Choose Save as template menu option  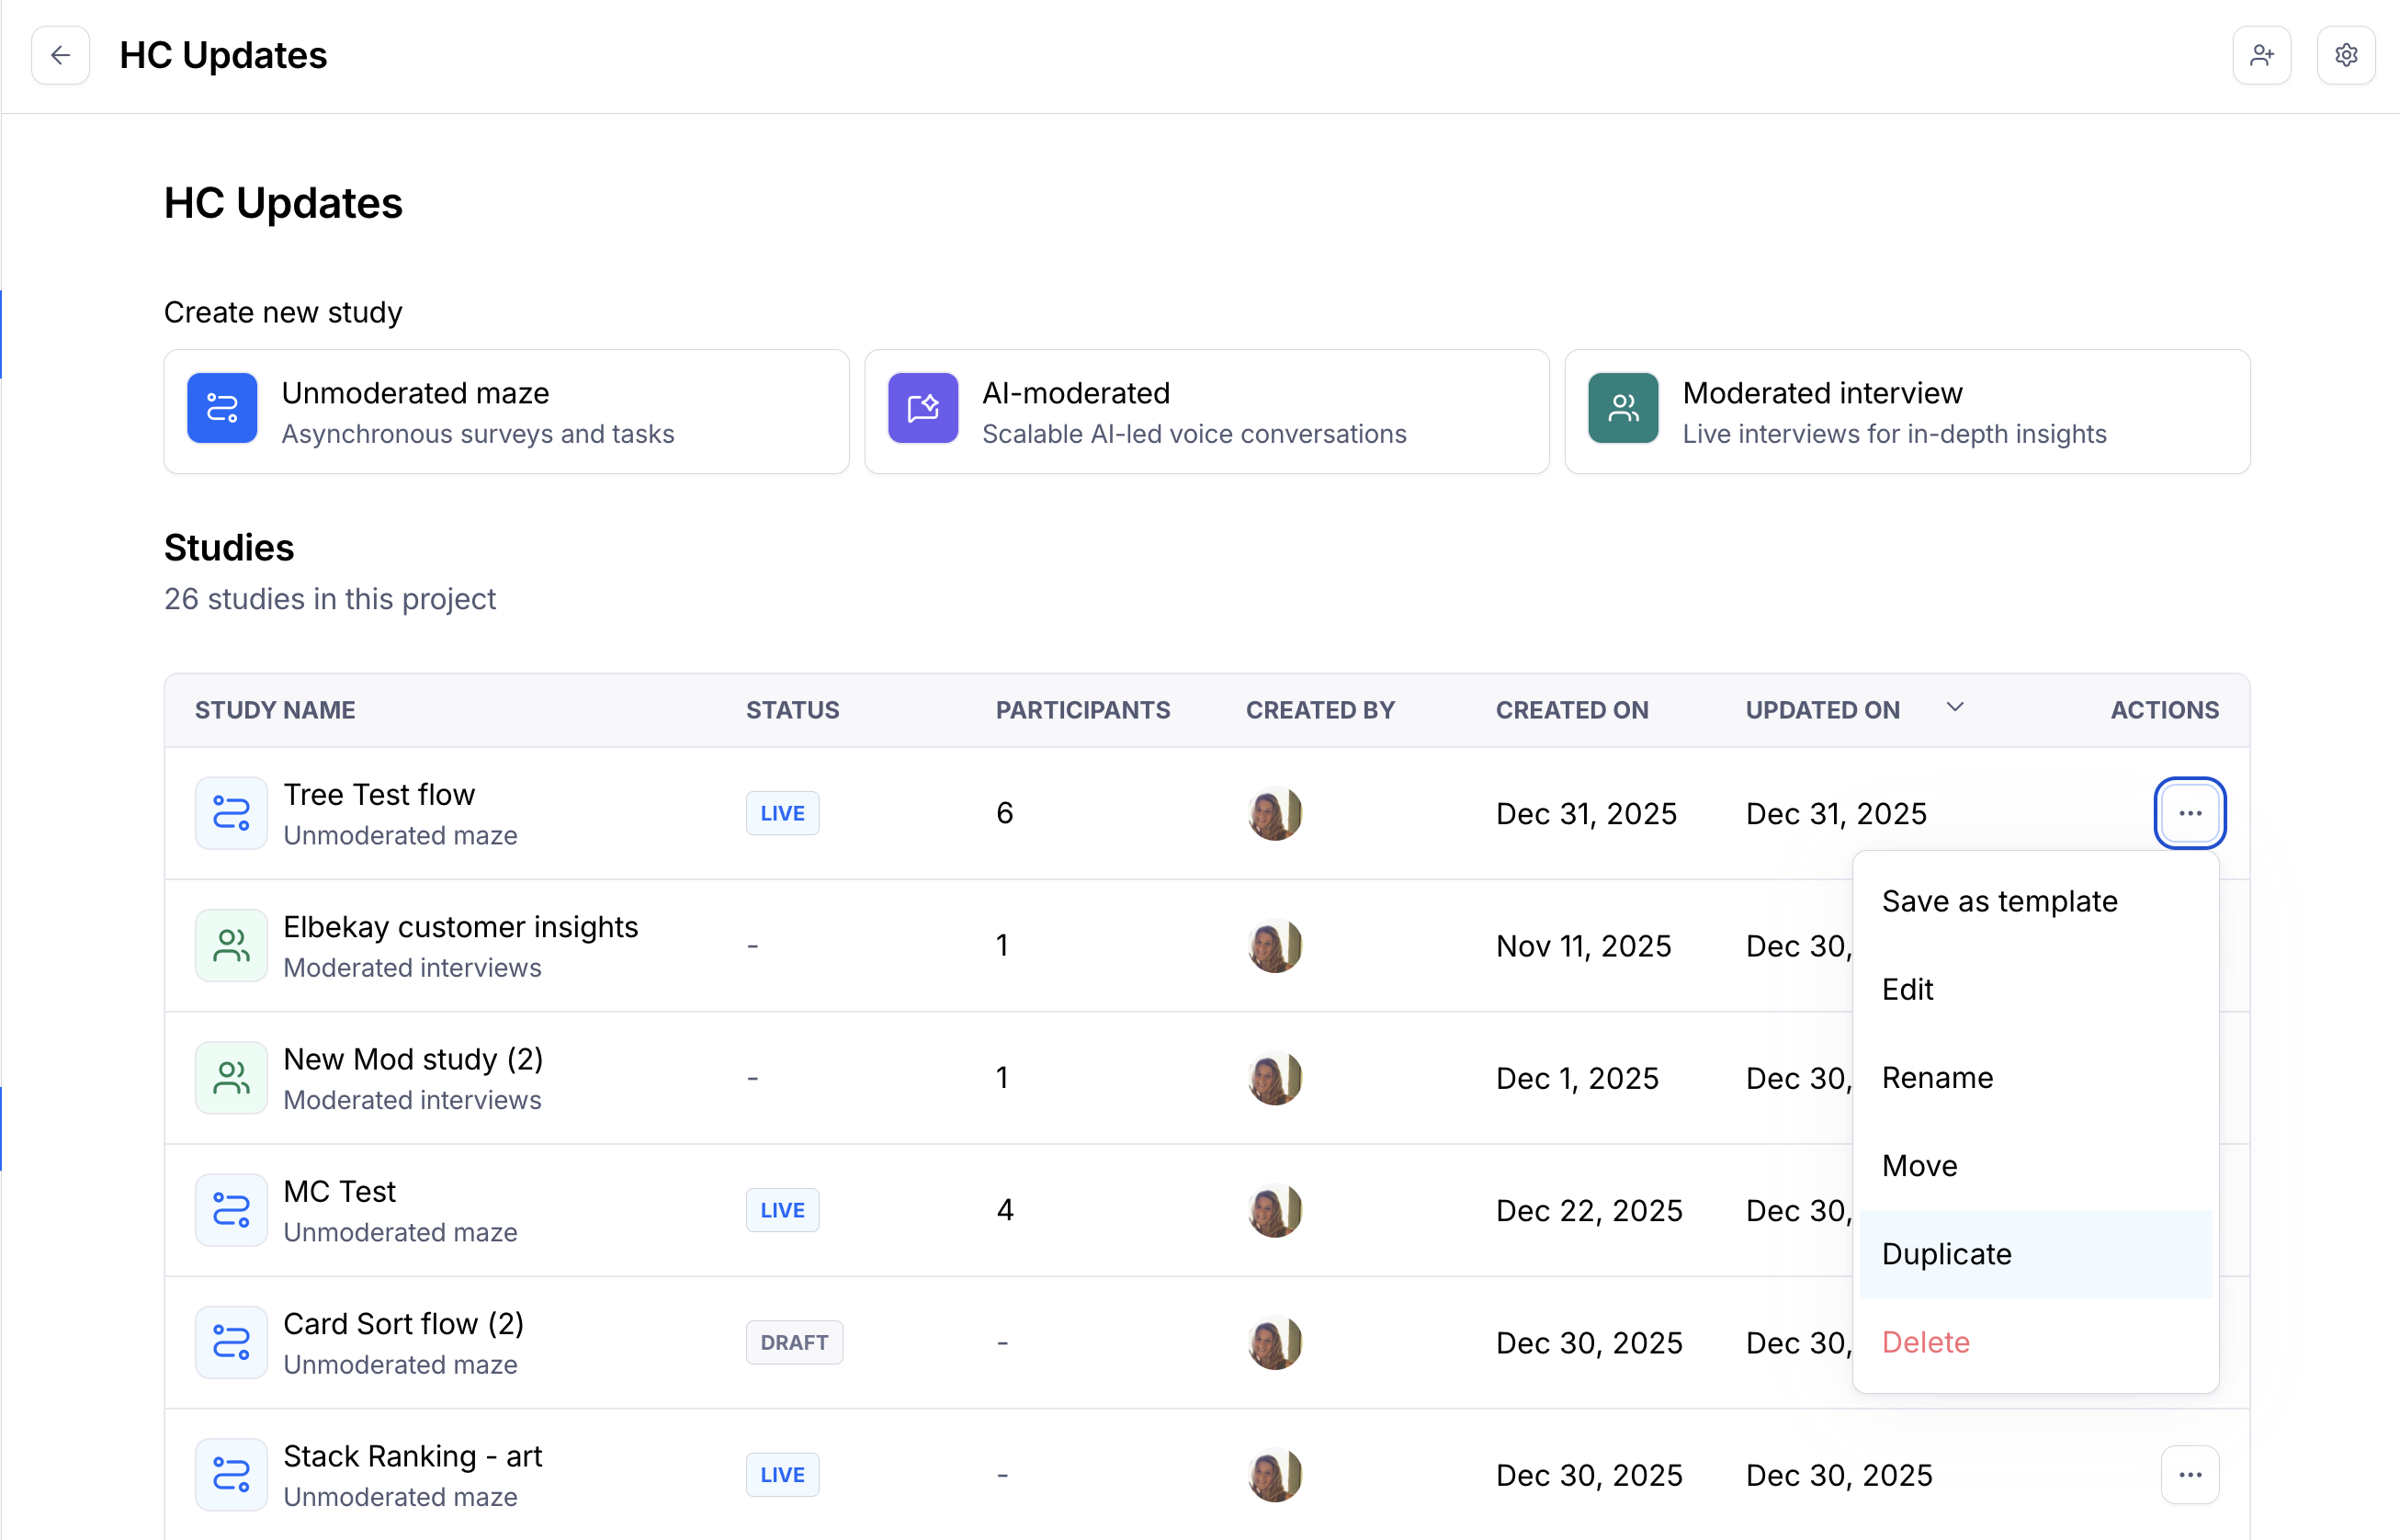point(1999,901)
